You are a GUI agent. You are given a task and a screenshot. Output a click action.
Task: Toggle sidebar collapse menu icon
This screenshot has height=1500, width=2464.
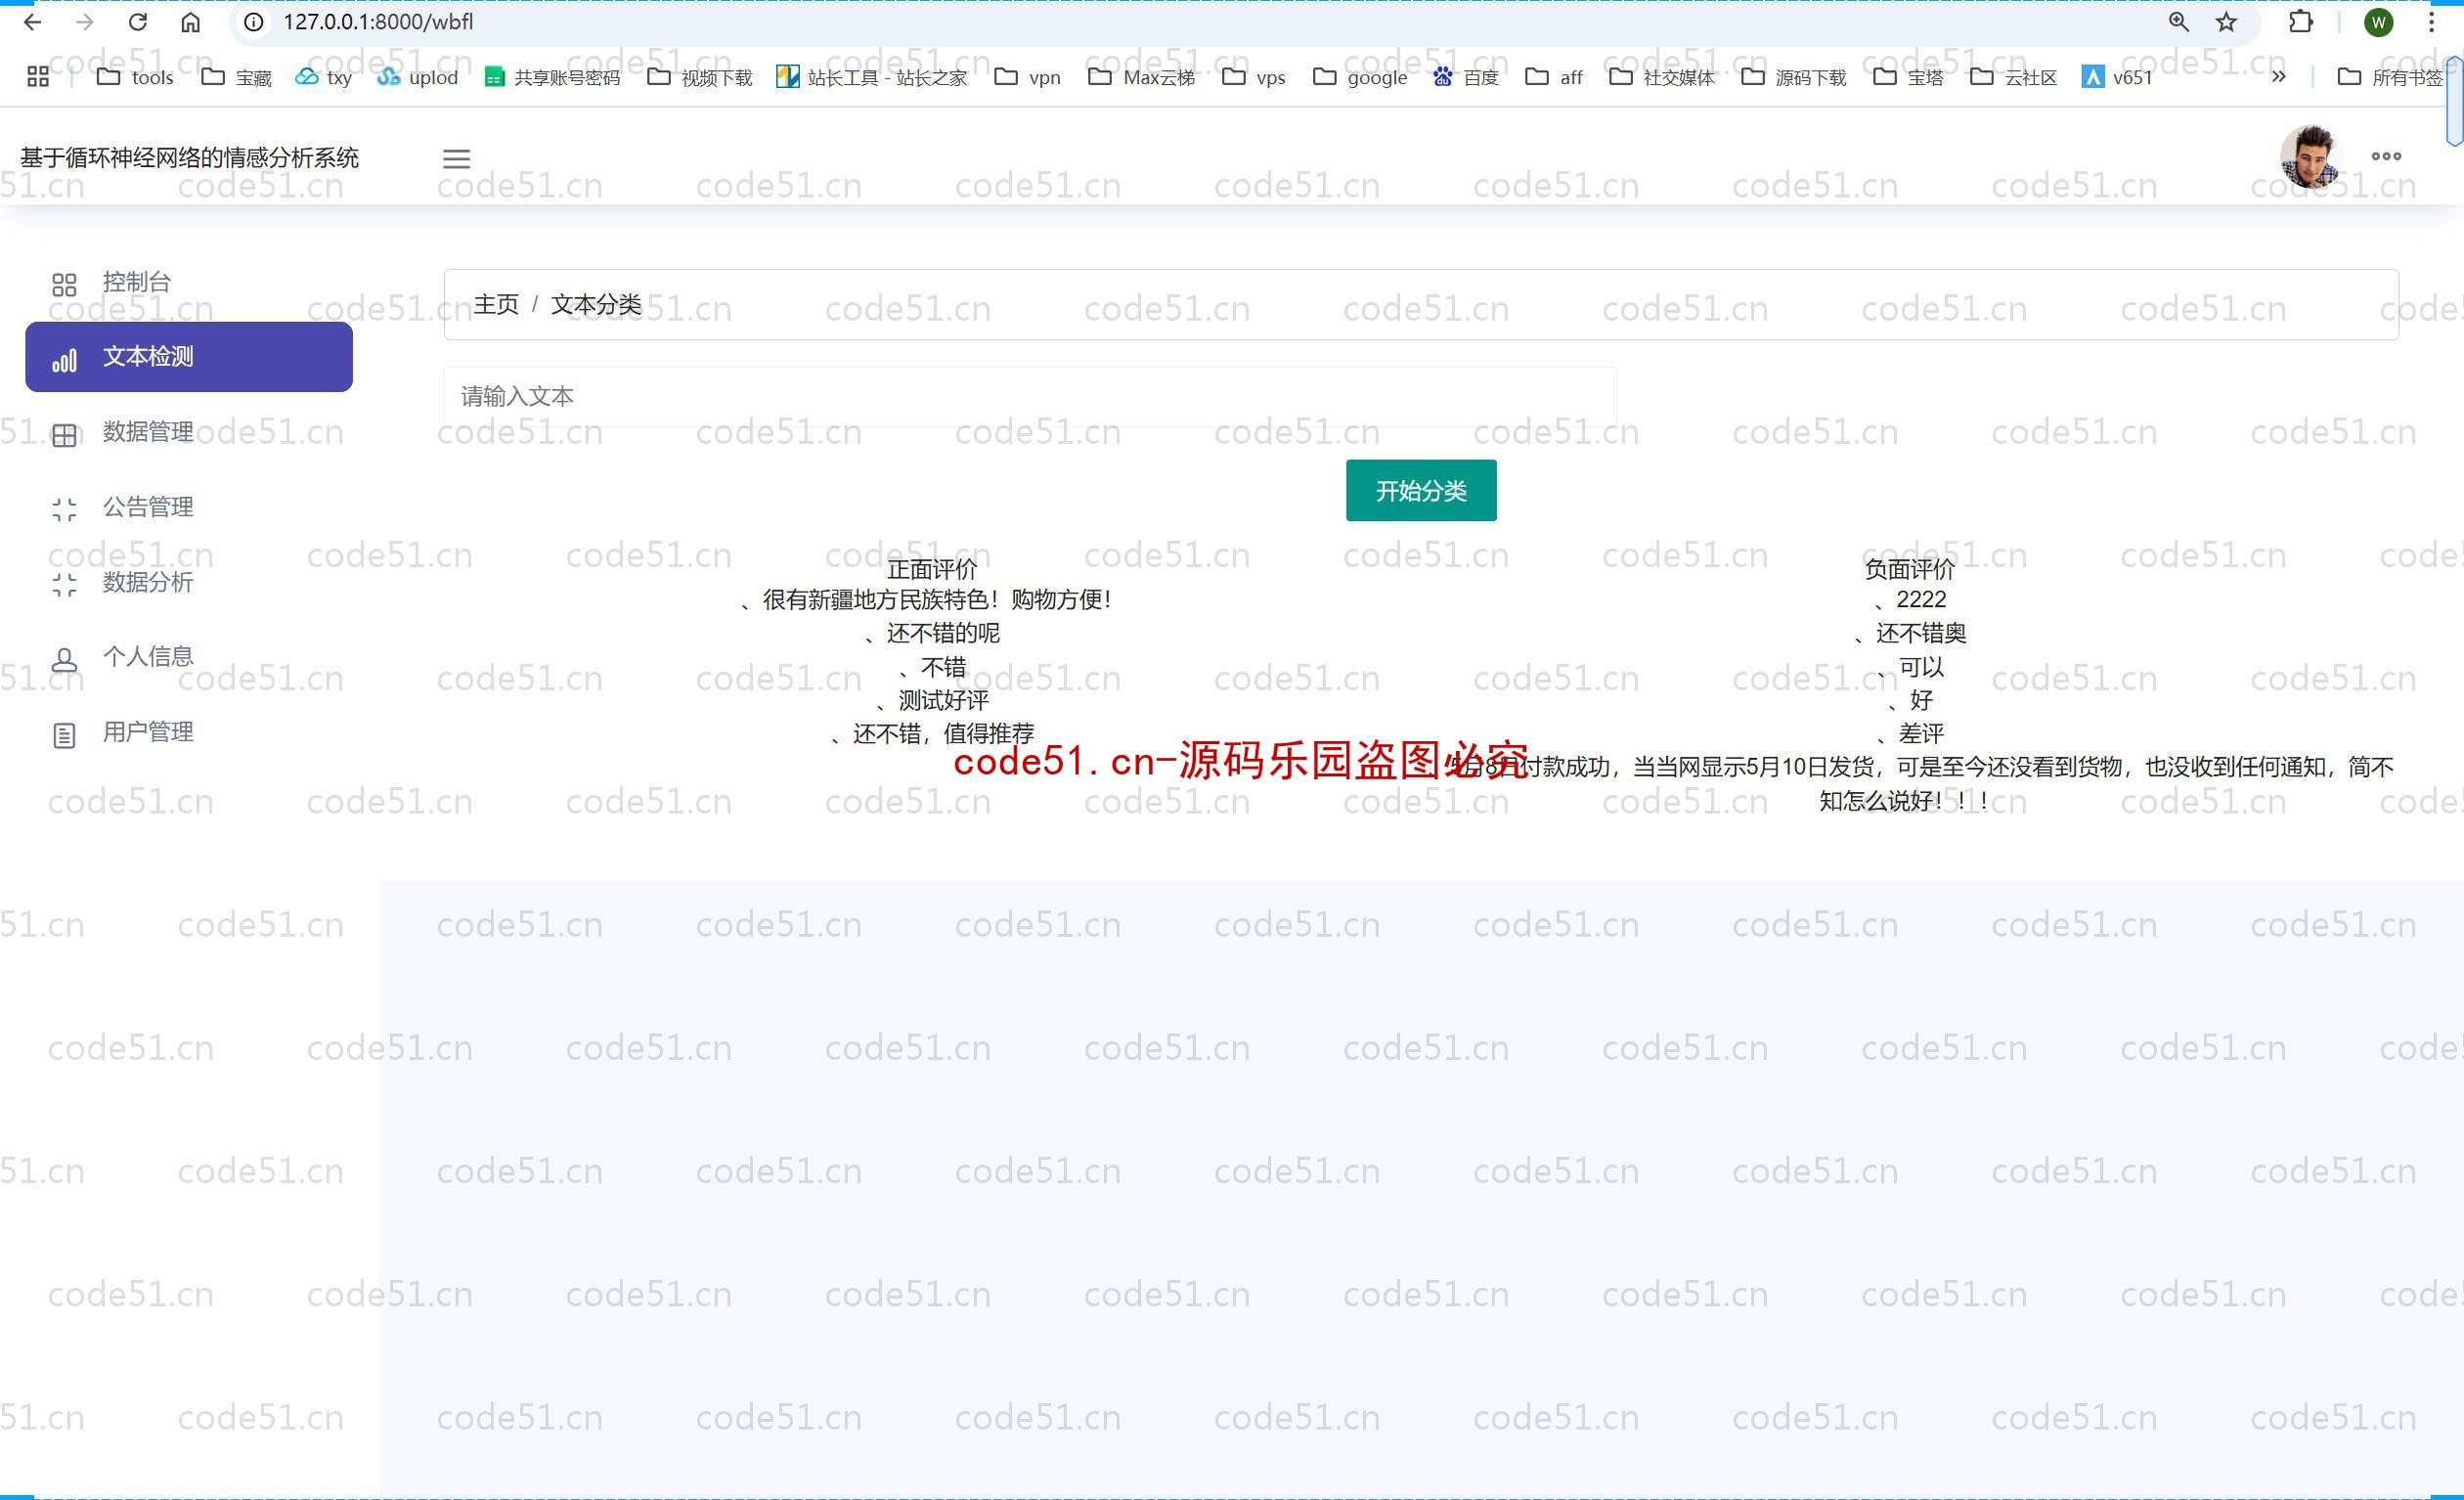[x=456, y=158]
